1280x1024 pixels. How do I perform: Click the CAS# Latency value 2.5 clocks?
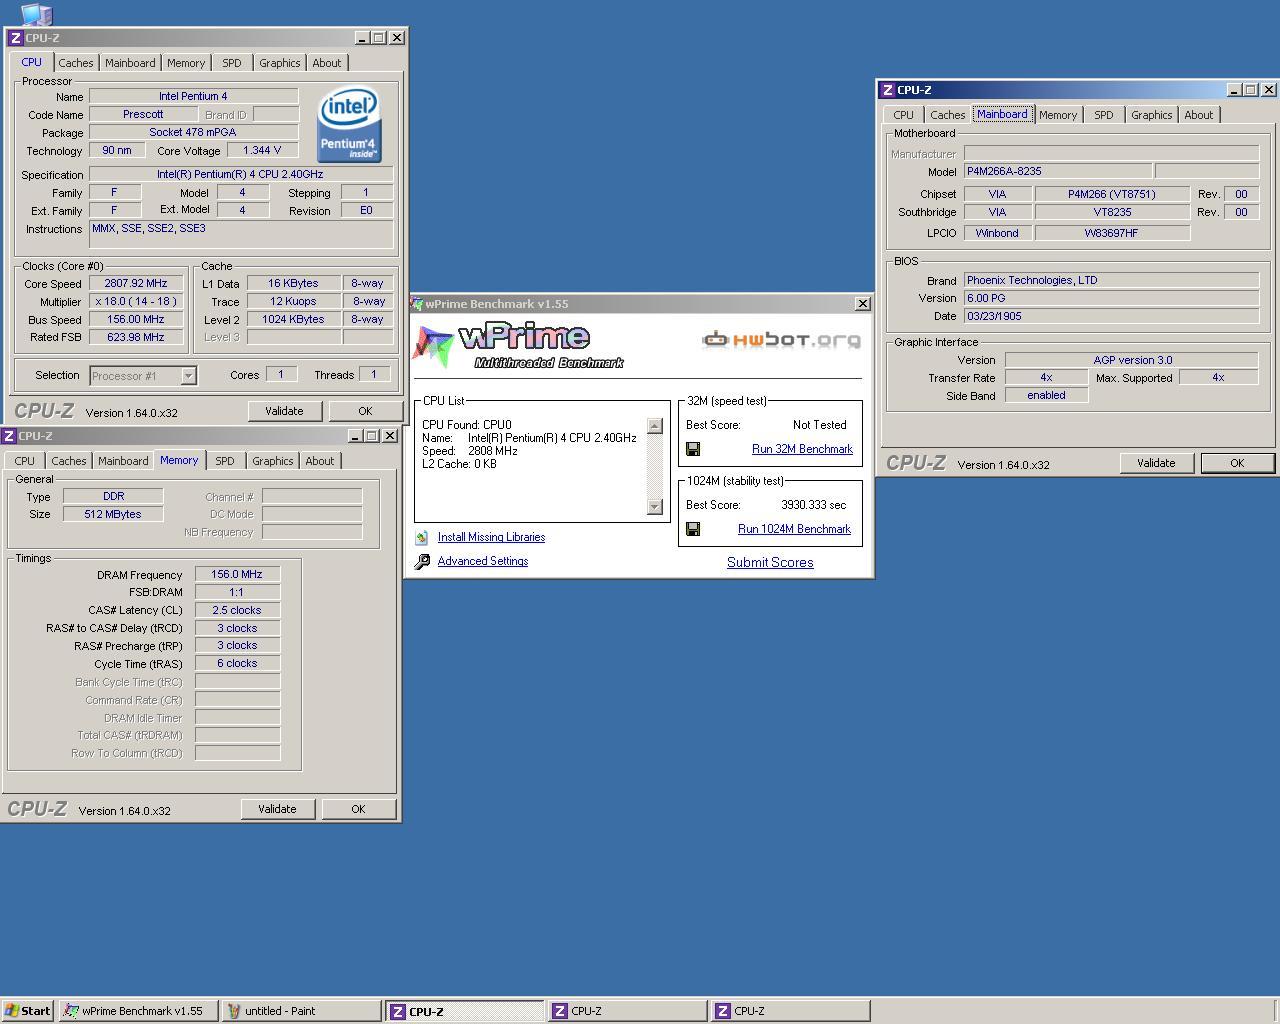pyautogui.click(x=237, y=610)
